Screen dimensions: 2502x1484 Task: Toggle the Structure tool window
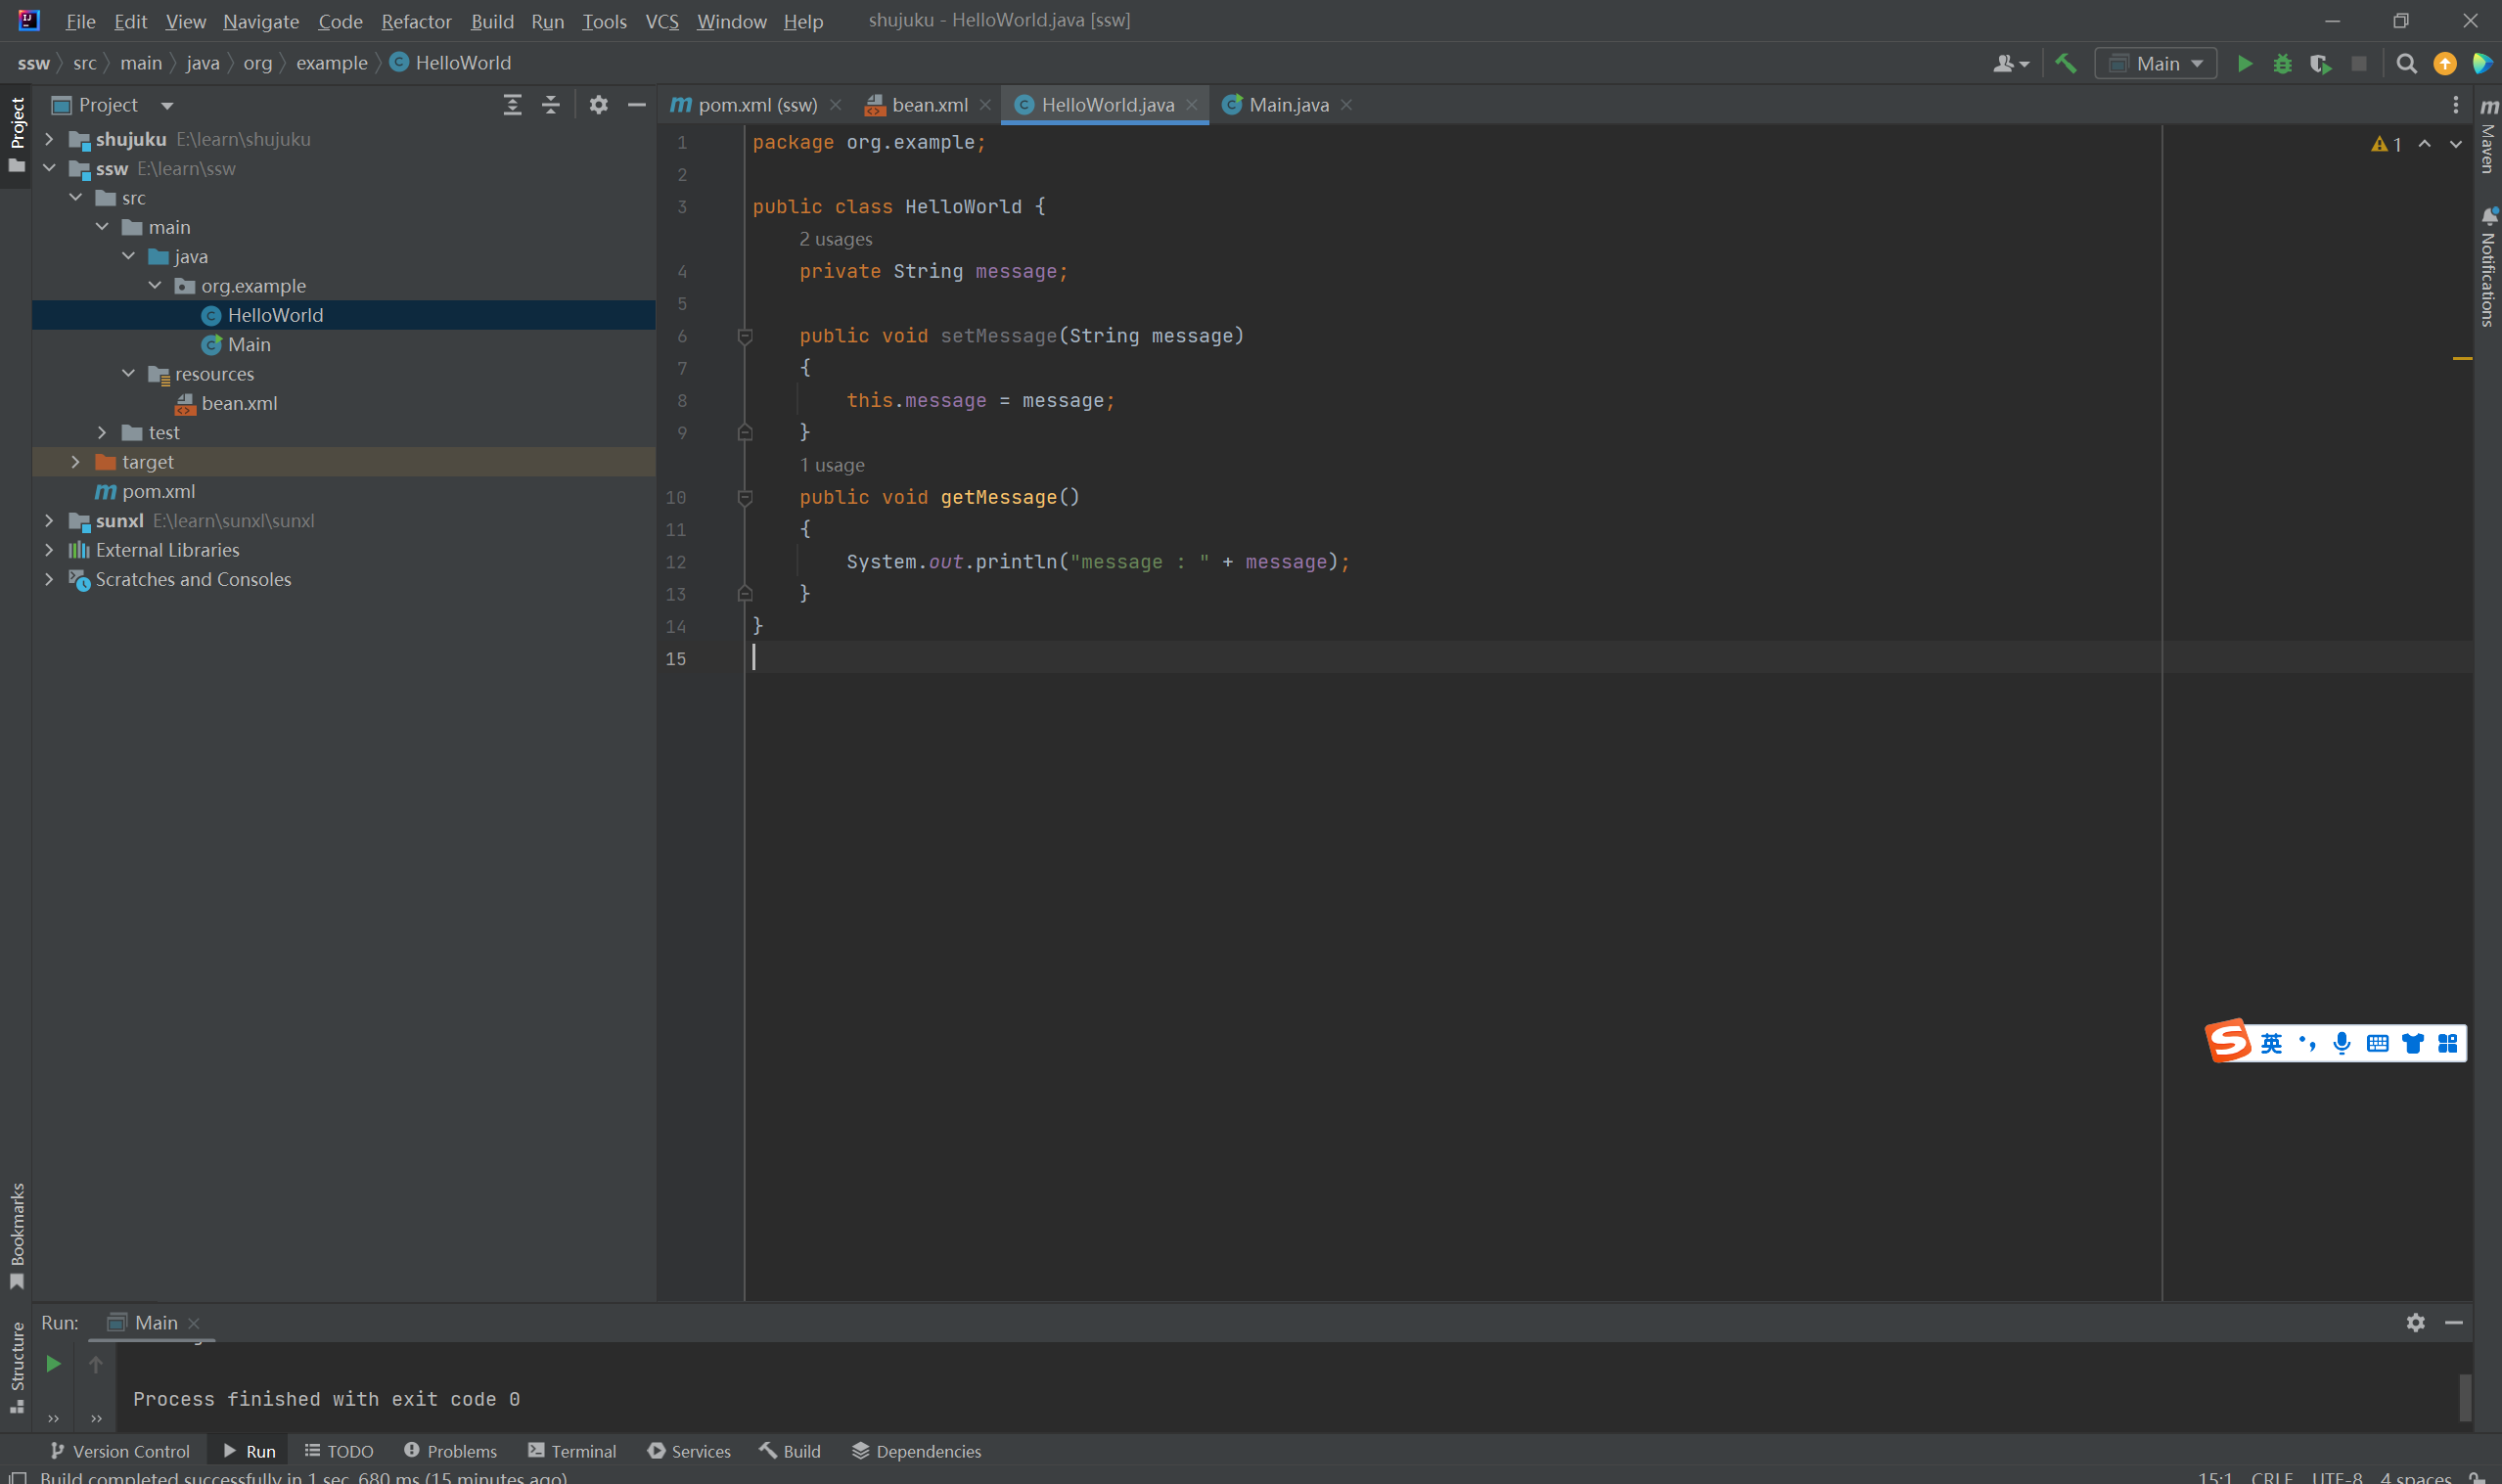[17, 1364]
